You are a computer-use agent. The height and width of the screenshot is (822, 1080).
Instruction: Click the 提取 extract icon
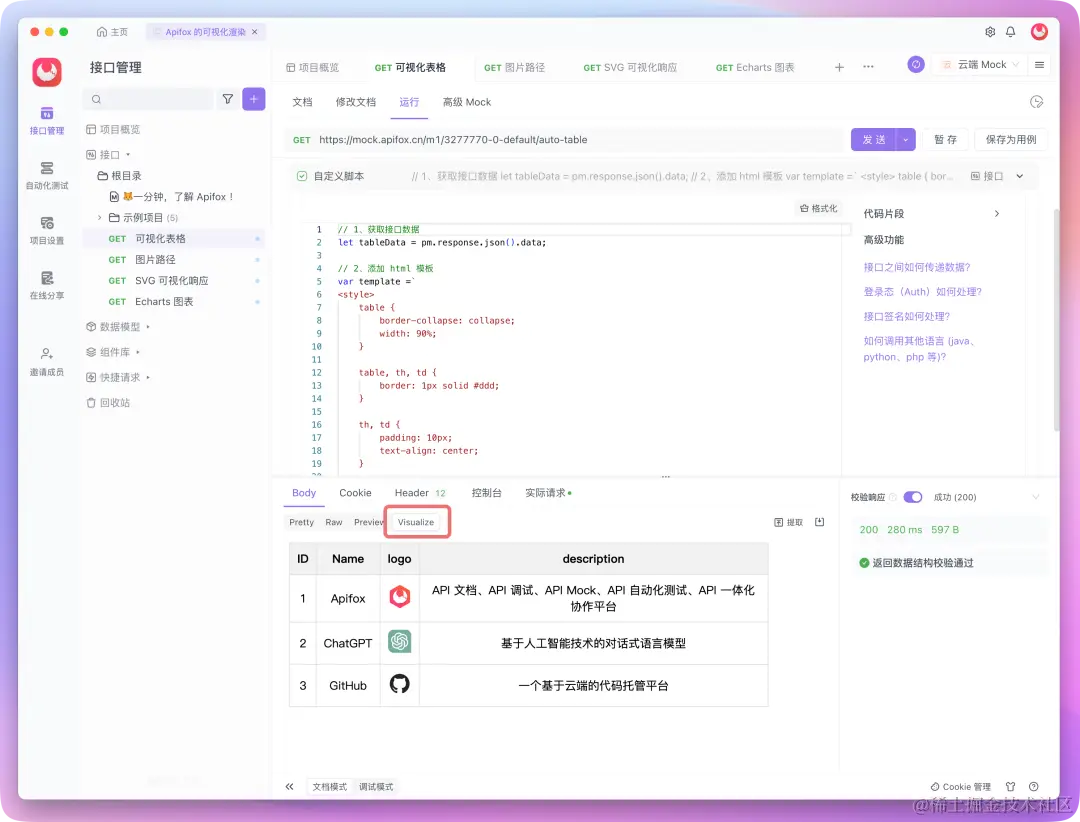coord(789,522)
